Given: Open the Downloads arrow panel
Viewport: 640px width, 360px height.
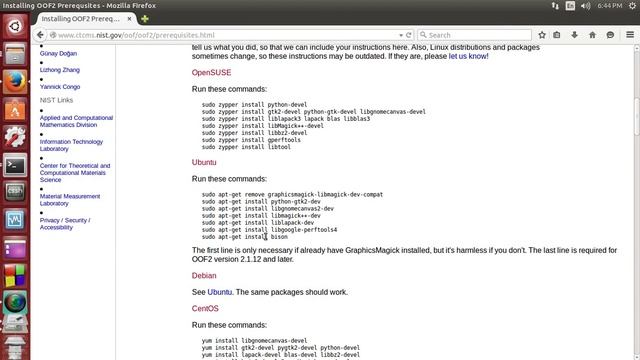Looking at the screenshot, I should point(574,35).
